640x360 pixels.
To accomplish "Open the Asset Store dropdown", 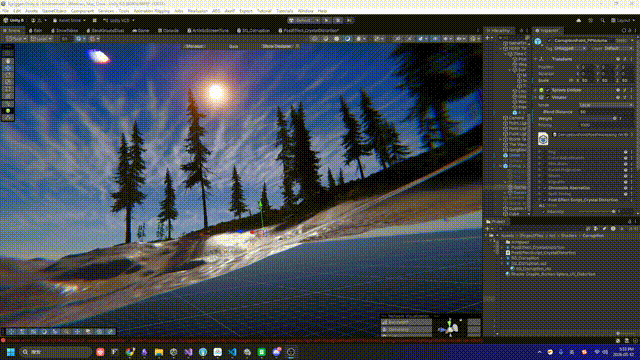I will pyautogui.click(x=69, y=20).
